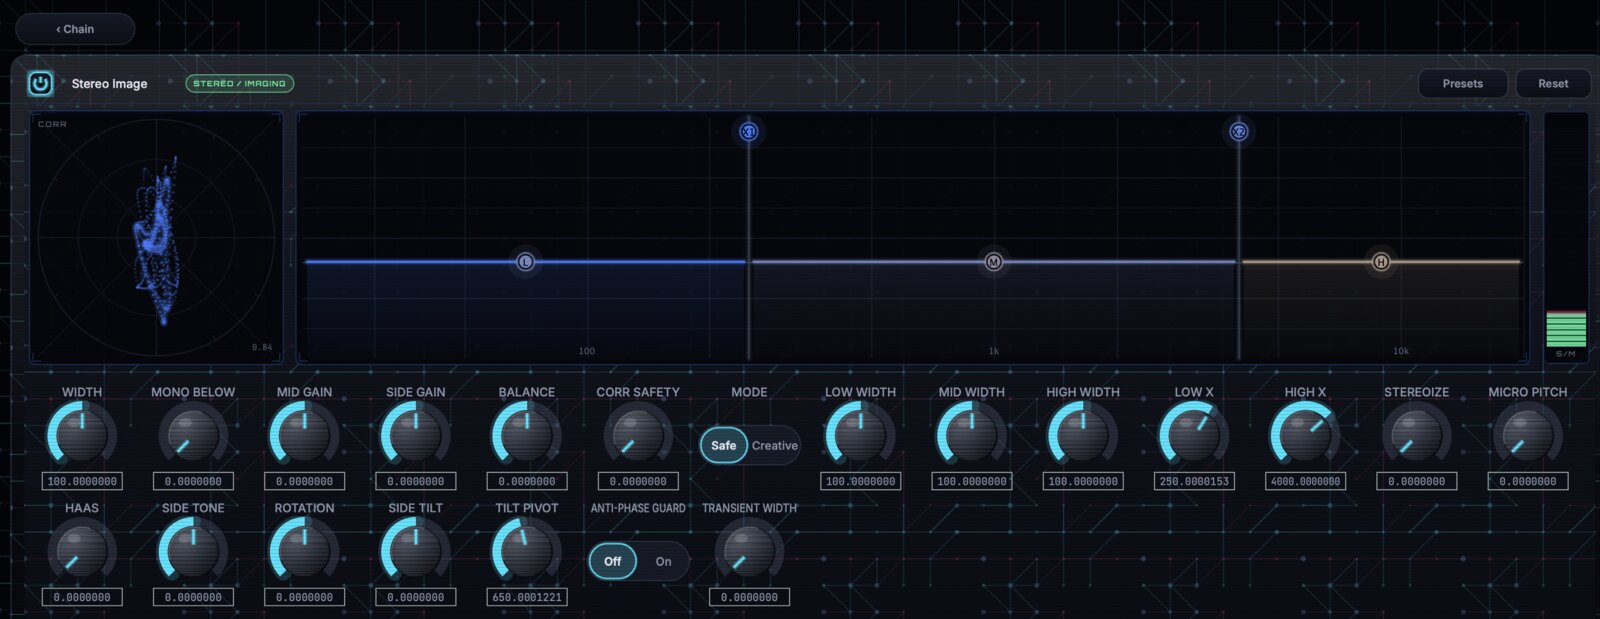Viewport: 1600px width, 619px height.
Task: Click the Tilt Pivot value field 650.0001221
Action: click(x=526, y=597)
